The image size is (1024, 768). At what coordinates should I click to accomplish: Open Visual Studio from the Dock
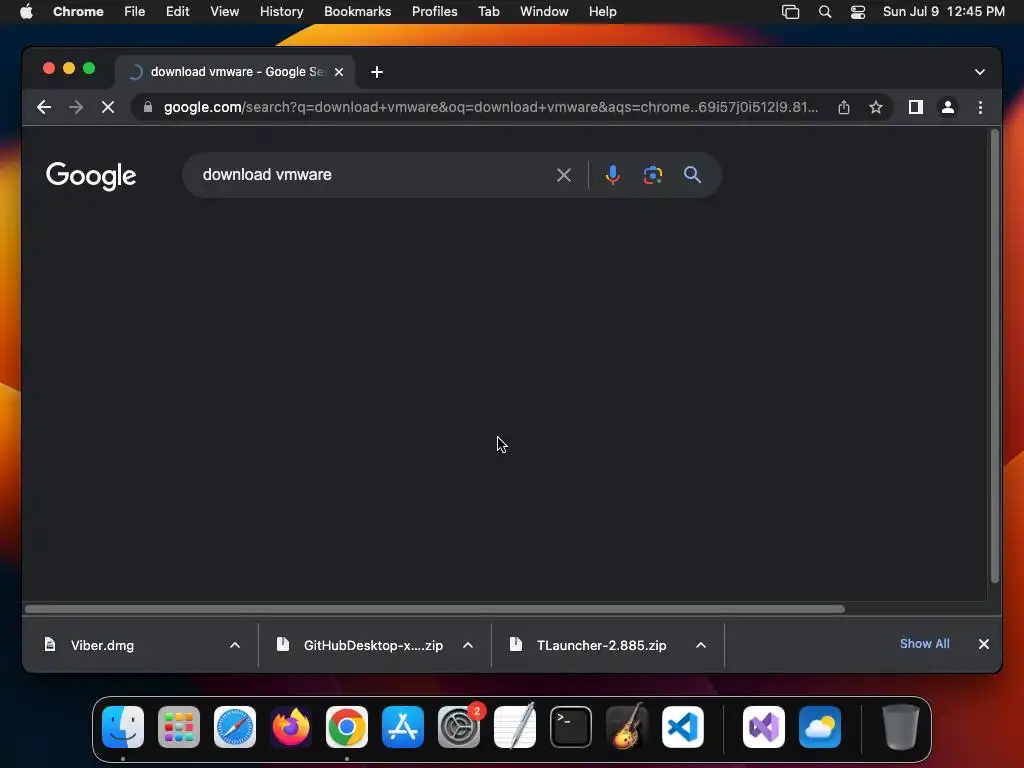[763, 727]
